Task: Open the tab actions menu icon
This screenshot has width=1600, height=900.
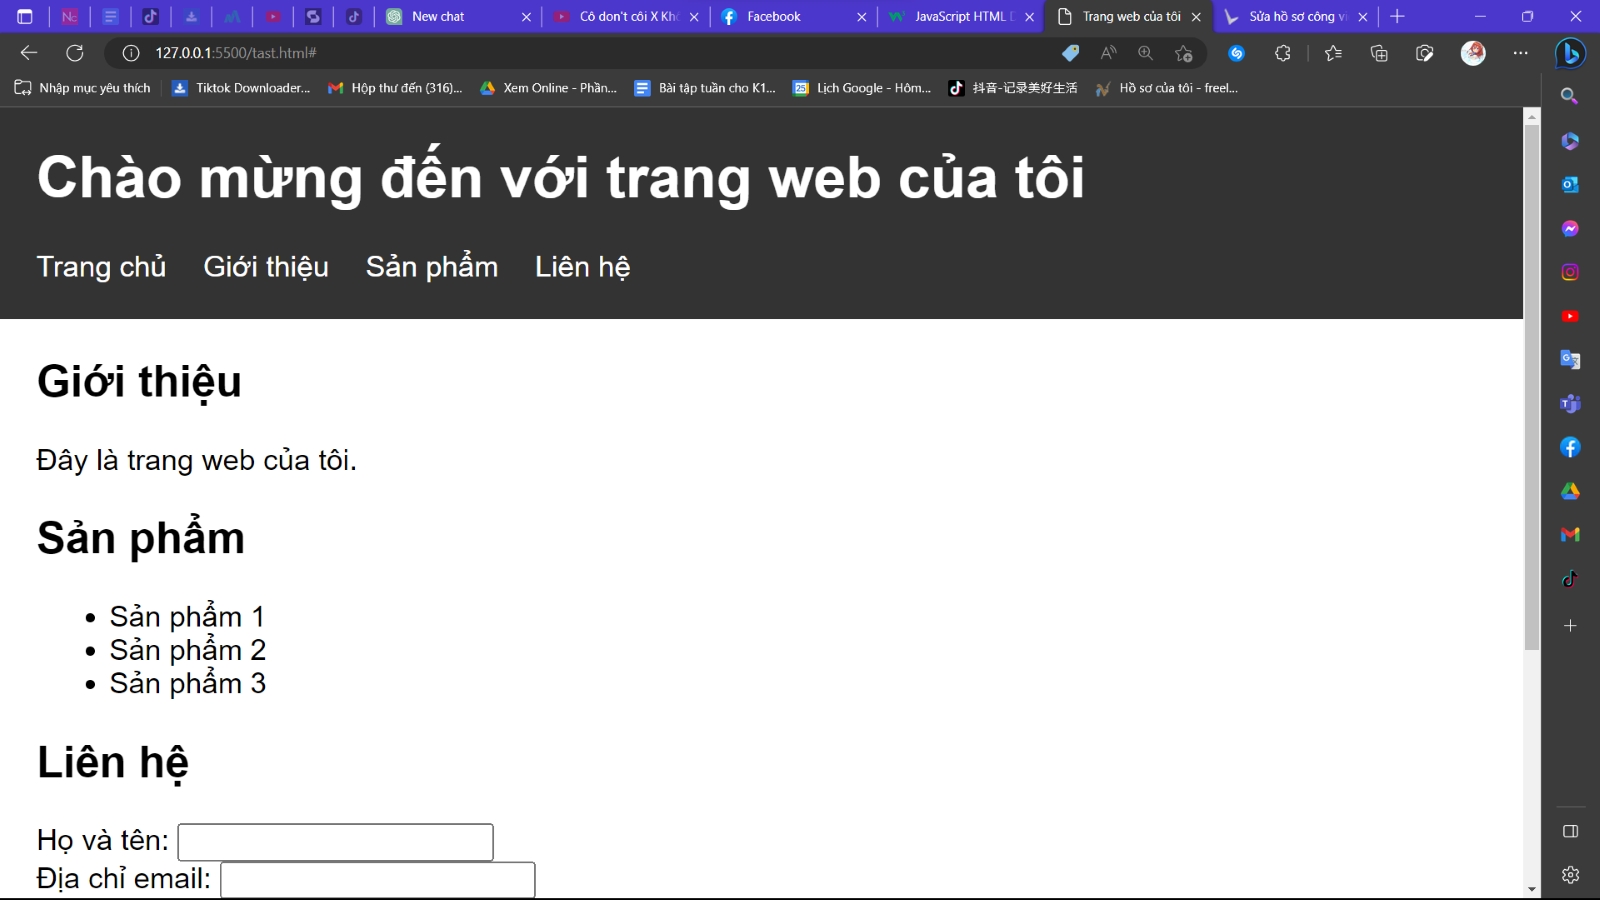Action: click(25, 16)
